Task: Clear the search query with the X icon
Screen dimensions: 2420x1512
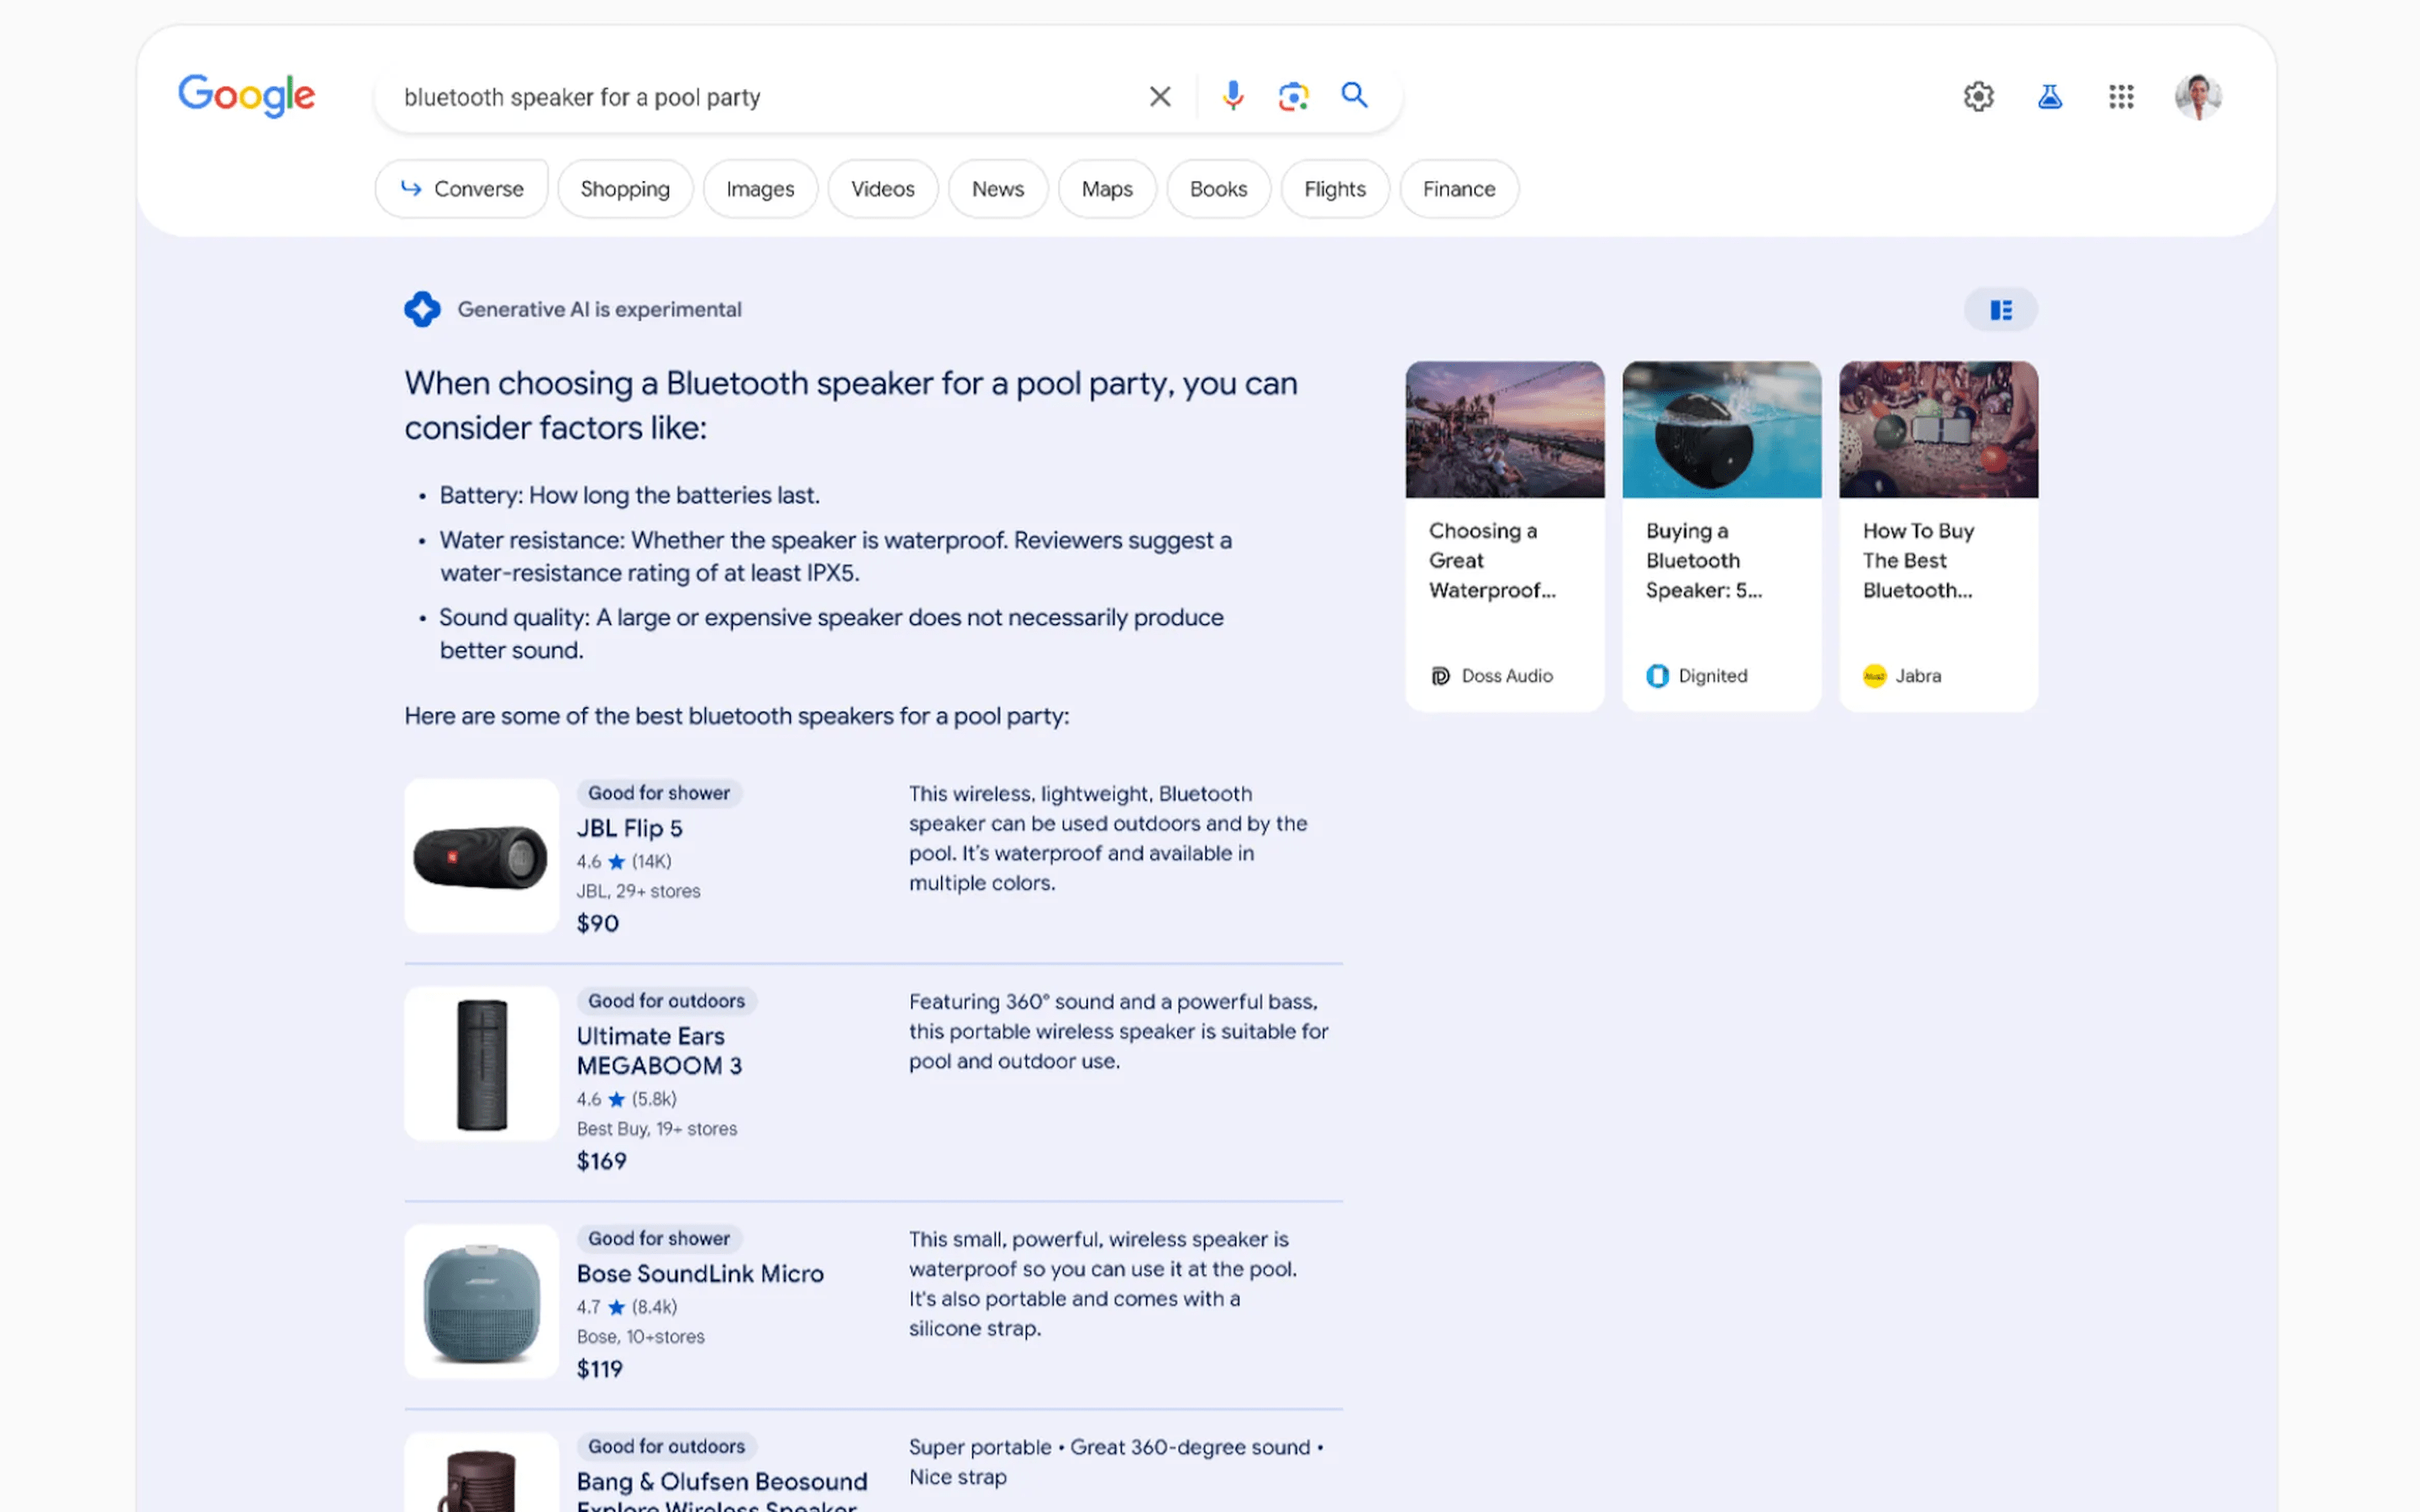Action: coord(1159,96)
